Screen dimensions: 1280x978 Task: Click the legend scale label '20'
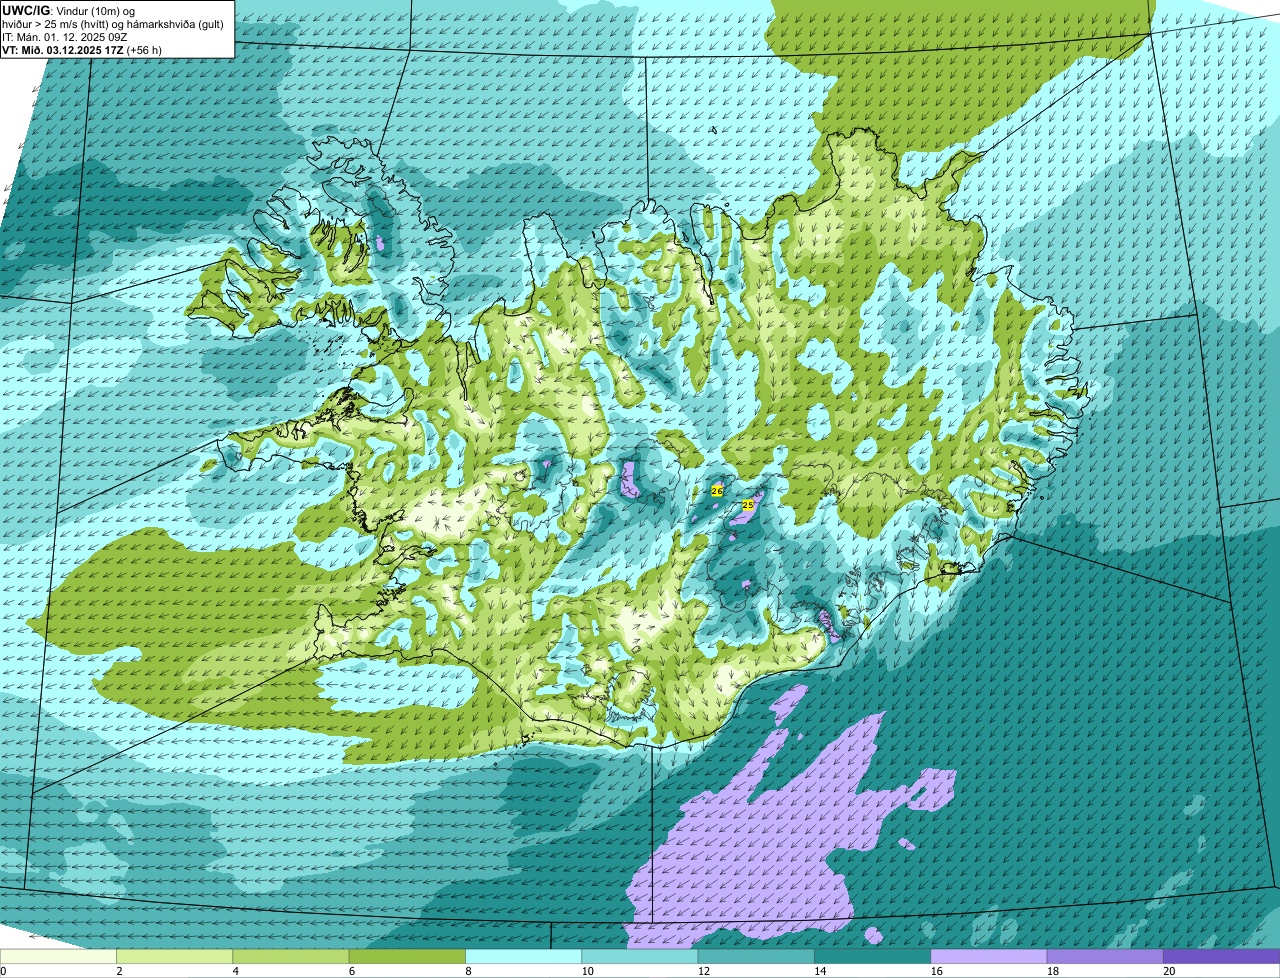coord(1169,971)
